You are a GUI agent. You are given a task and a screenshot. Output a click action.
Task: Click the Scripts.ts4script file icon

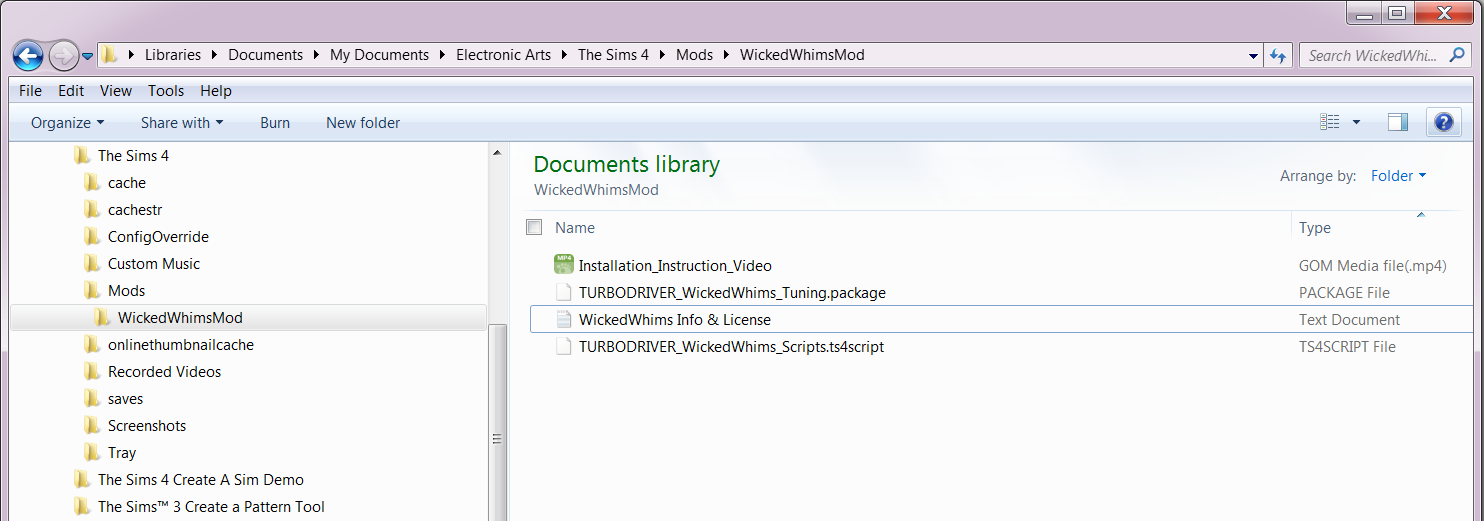(564, 347)
